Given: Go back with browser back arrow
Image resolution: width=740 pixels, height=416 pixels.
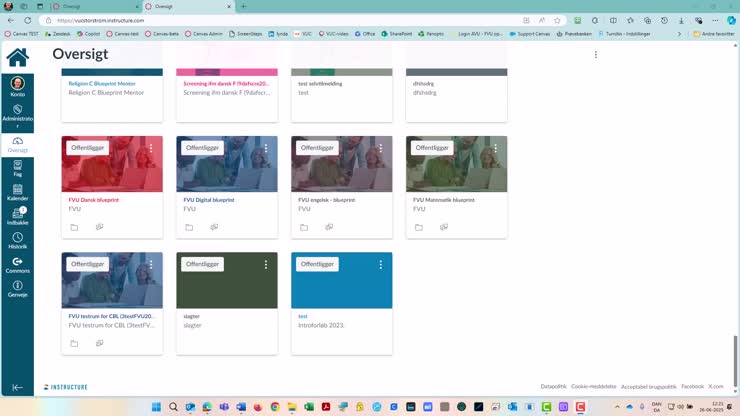Looking at the screenshot, I should pyautogui.click(x=11, y=20).
